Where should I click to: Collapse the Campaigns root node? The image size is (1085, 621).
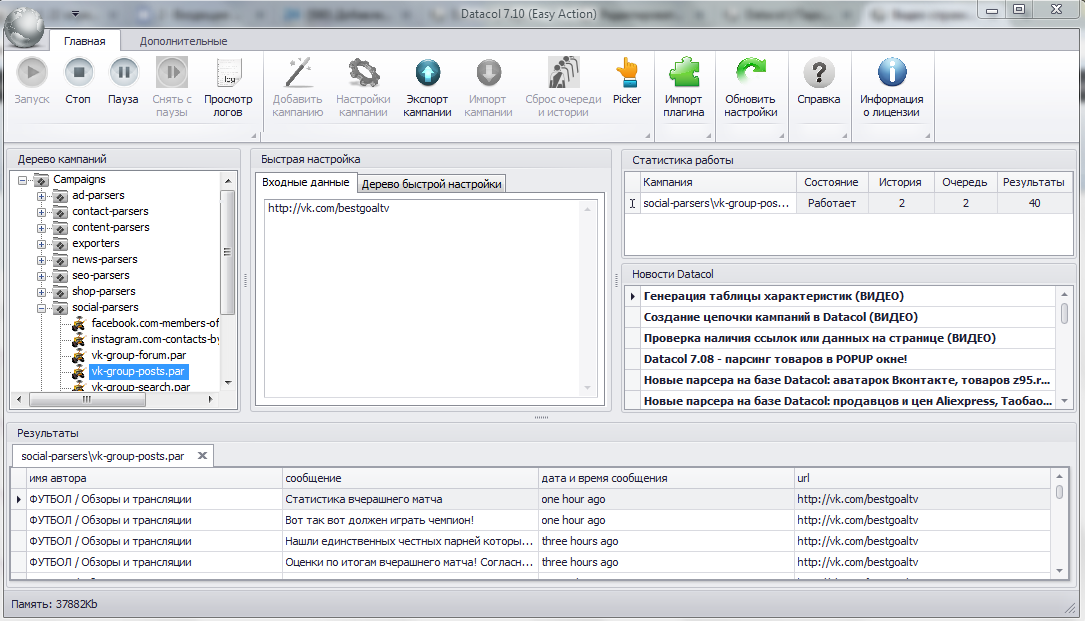pos(23,180)
